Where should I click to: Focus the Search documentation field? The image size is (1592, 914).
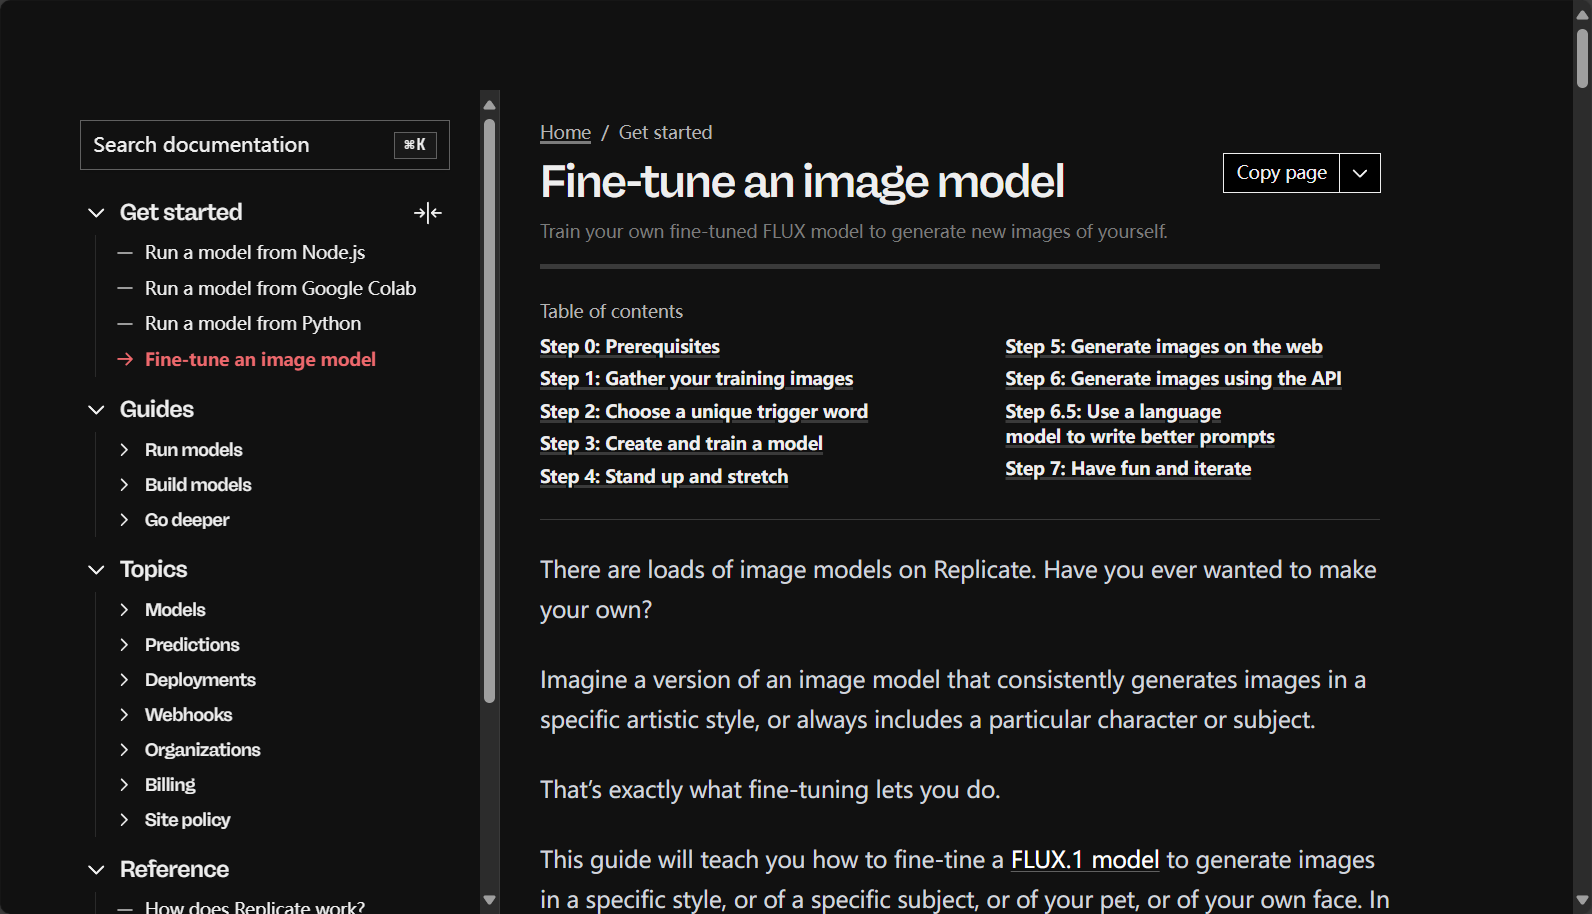click(265, 145)
